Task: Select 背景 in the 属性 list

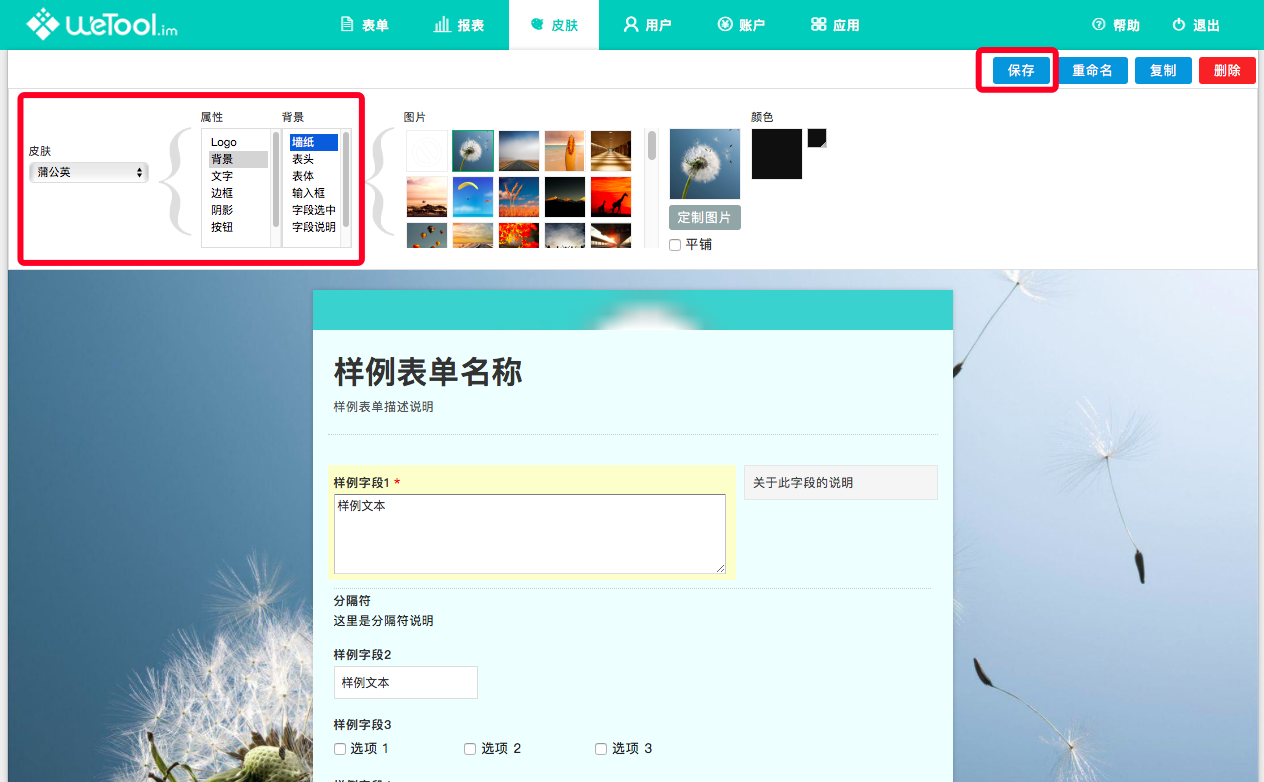Action: pyautogui.click(x=238, y=159)
